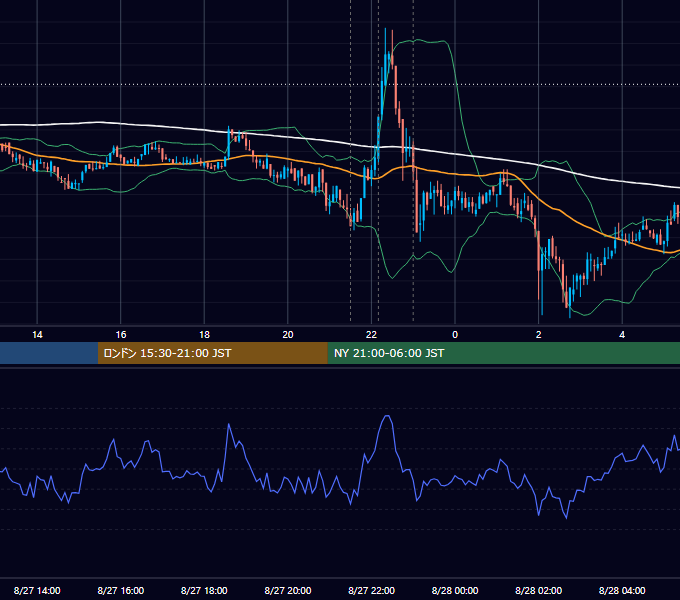Click the '8/27 16:00' indicator axis label
680x600 pixels.
click(121, 590)
